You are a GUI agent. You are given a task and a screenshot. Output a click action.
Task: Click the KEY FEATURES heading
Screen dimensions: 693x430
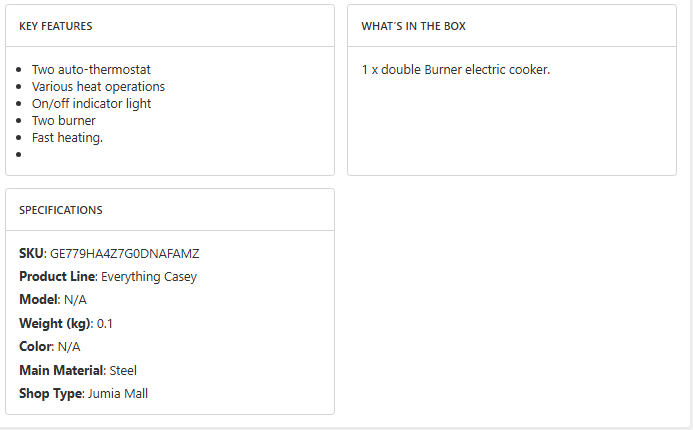point(56,26)
